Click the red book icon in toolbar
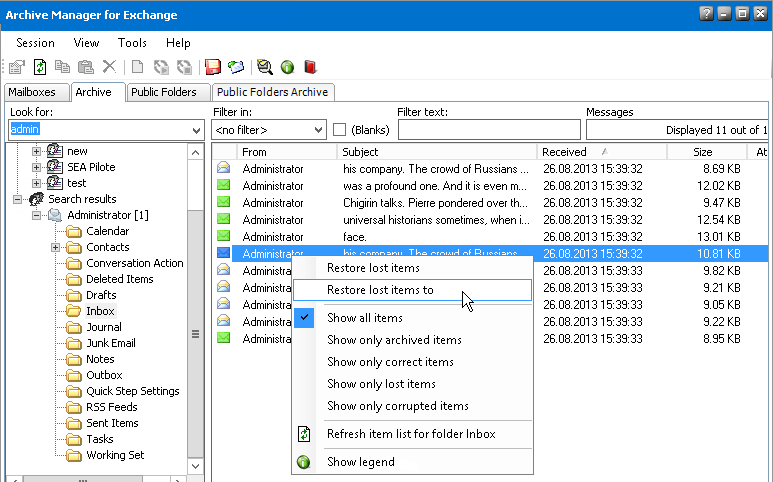Viewport: 773px width, 482px height. point(310,67)
